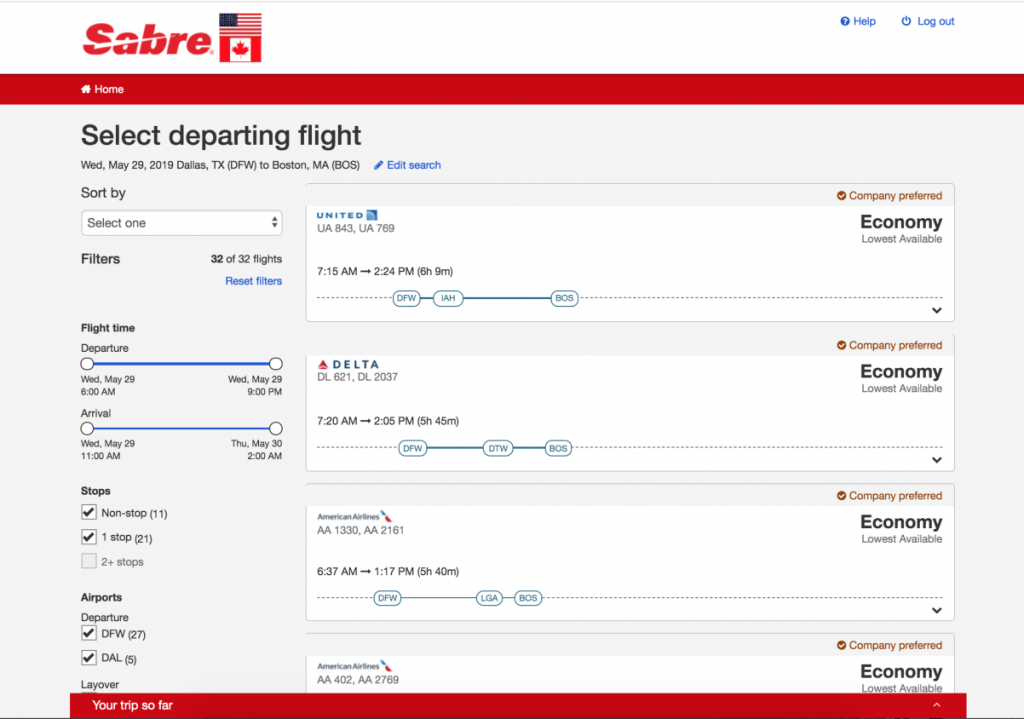Viewport: 1024px width, 719px height.
Task: Click the 32 of 32 flights count
Action: [246, 259]
